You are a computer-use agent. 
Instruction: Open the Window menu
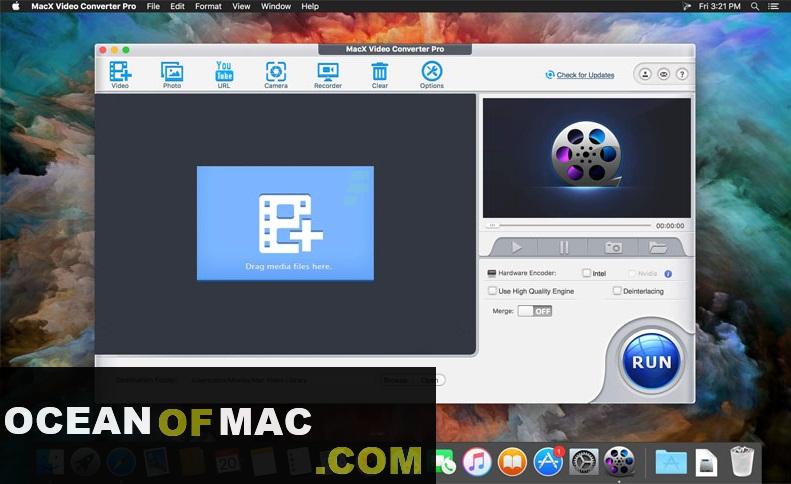276,6
